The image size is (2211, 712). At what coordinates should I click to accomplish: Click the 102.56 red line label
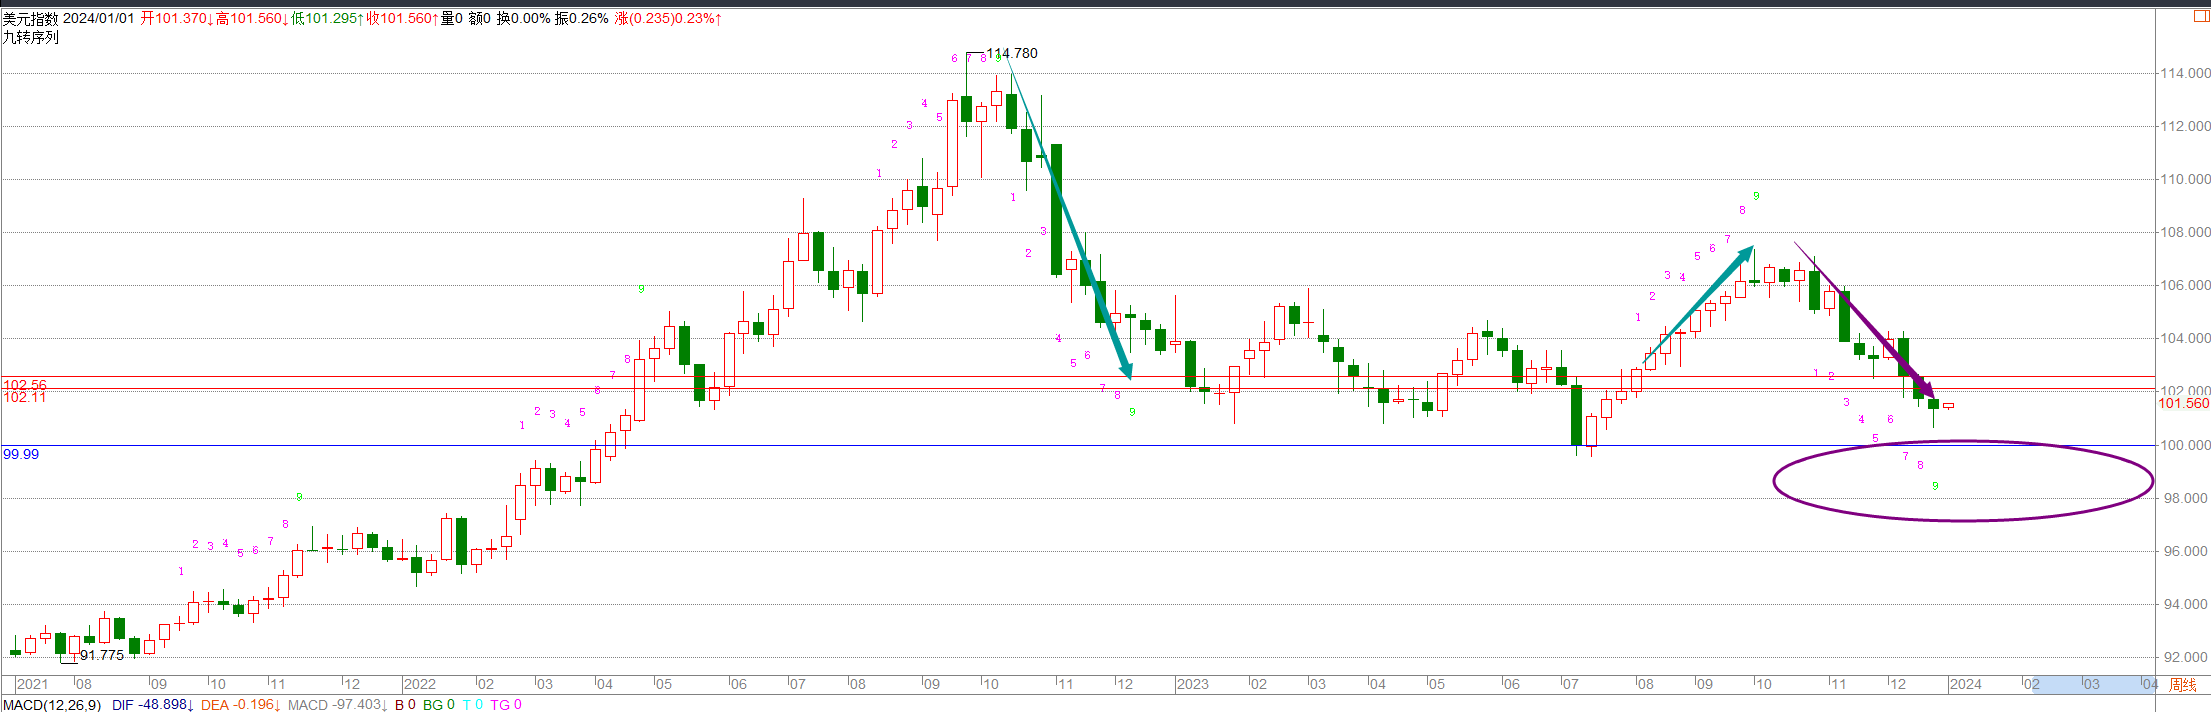(25, 385)
